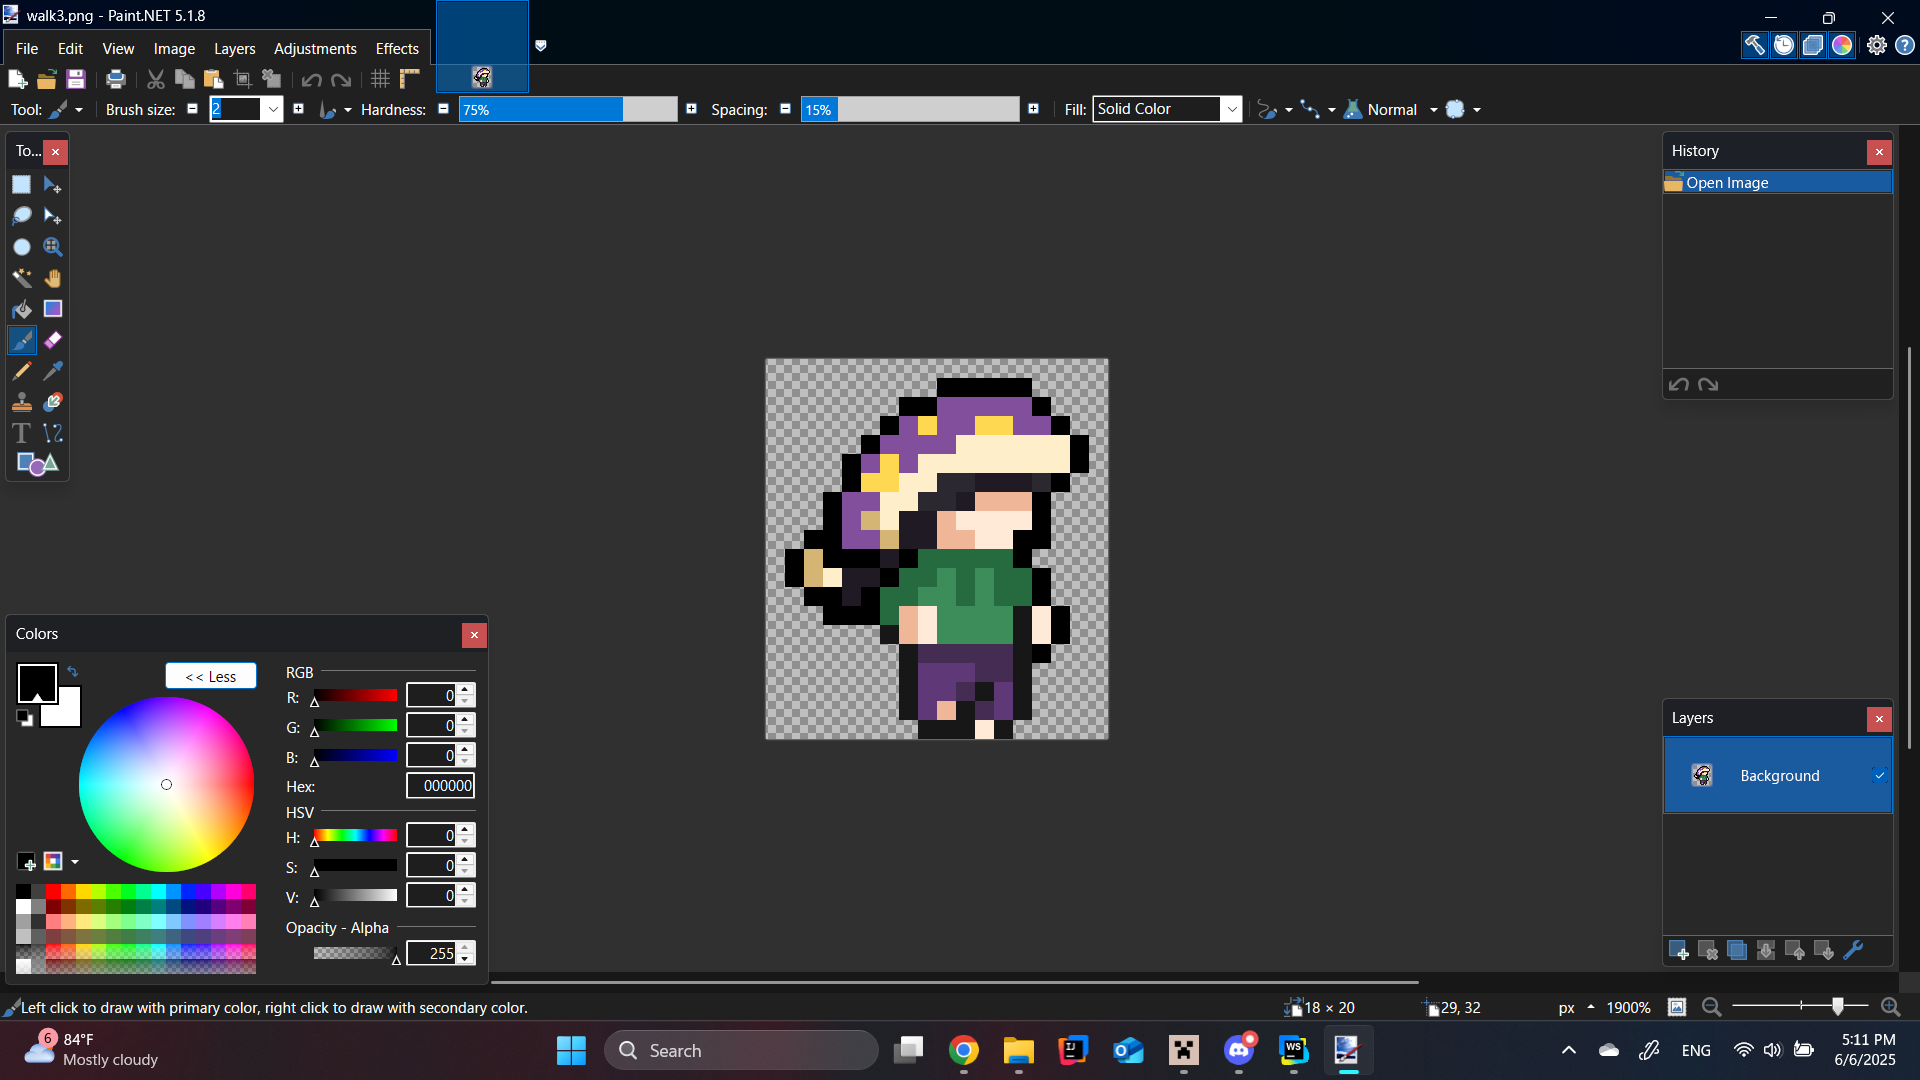1920x1080 pixels.
Task: Open the Image menu
Action: (x=174, y=48)
